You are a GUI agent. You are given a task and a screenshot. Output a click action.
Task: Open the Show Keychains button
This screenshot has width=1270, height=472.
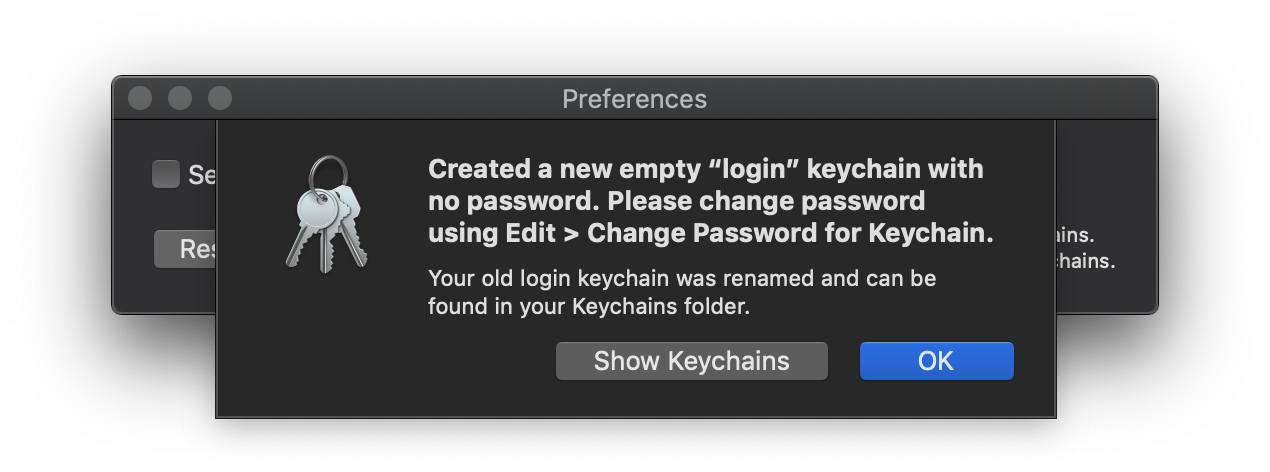pyautogui.click(x=692, y=361)
